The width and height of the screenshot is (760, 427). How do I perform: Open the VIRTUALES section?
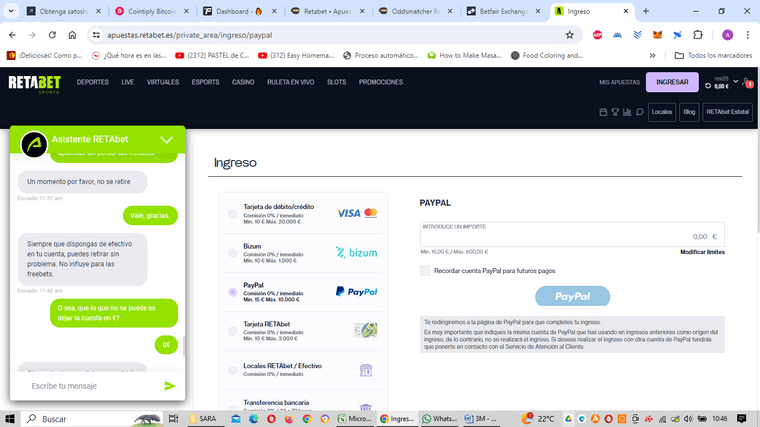(163, 82)
